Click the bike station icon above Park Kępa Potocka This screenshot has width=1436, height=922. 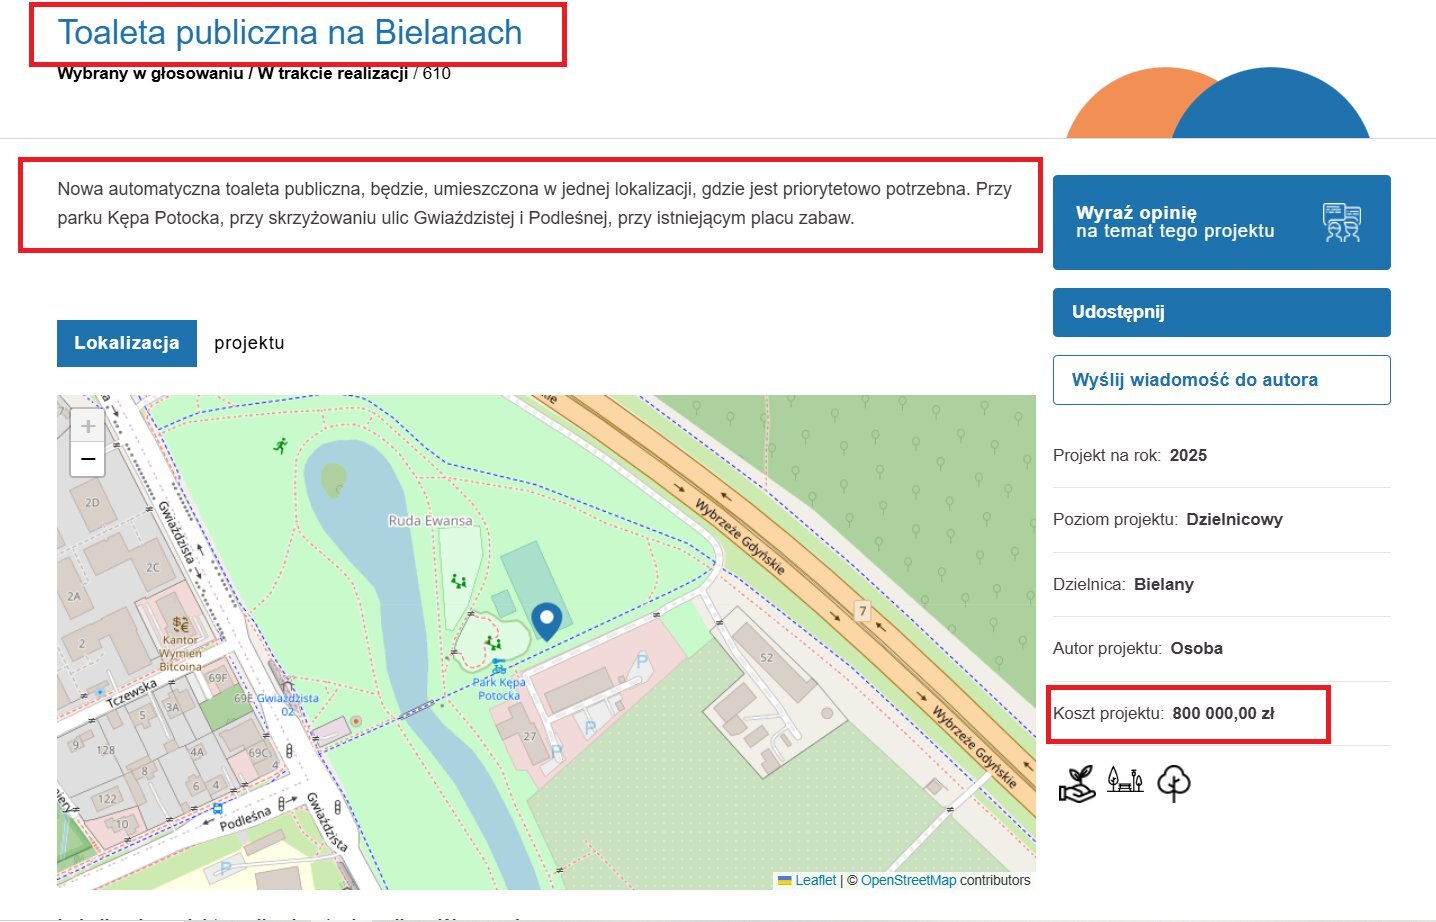click(498, 667)
